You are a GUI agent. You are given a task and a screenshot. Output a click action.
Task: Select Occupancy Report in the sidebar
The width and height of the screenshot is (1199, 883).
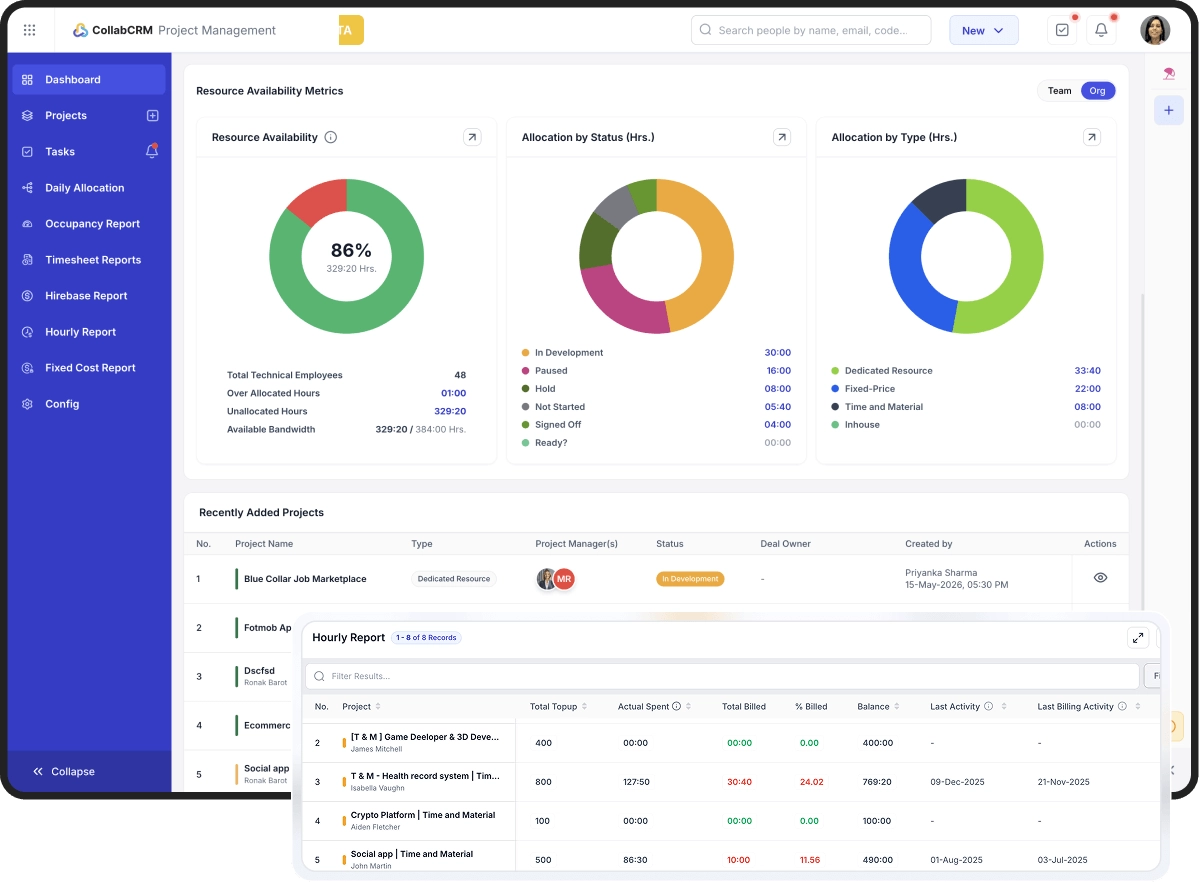[x=90, y=223]
